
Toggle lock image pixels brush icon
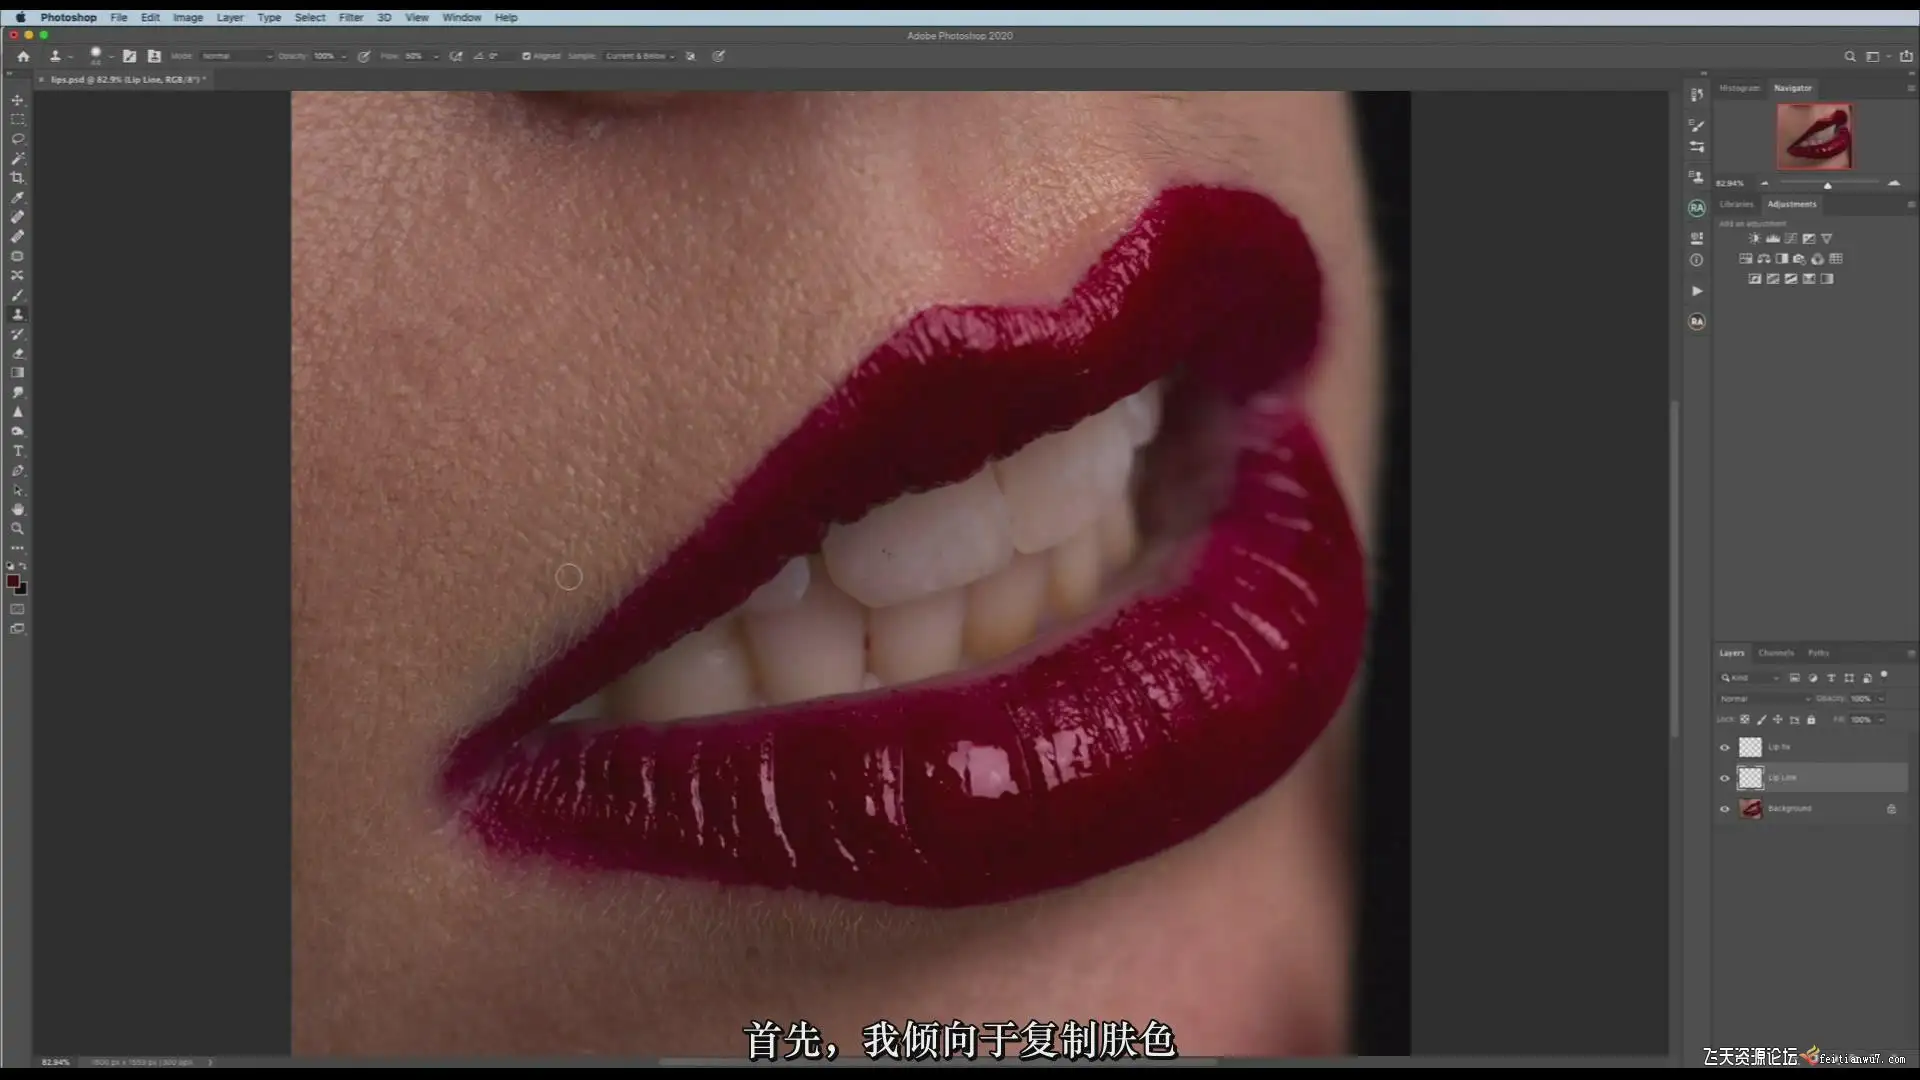coord(1761,720)
